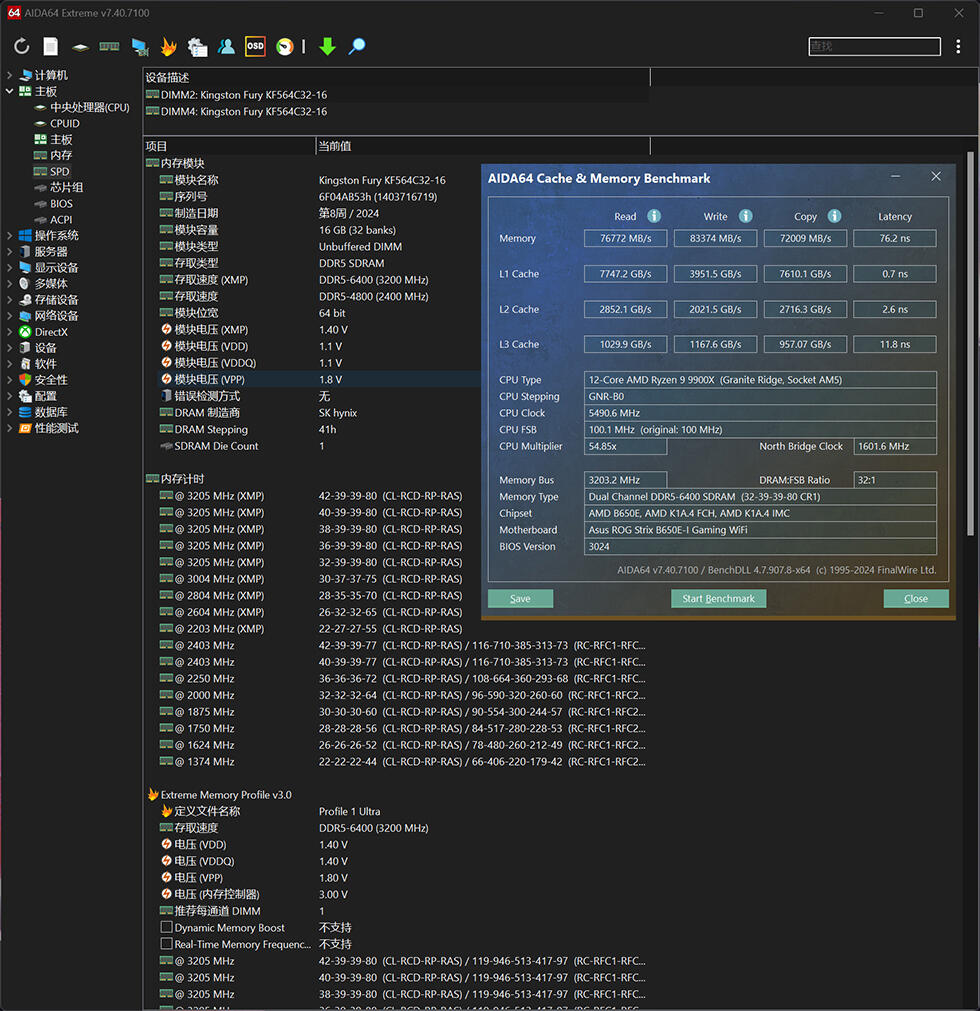Click the 设备描述 column header
The width and height of the screenshot is (980, 1011).
pos(396,77)
